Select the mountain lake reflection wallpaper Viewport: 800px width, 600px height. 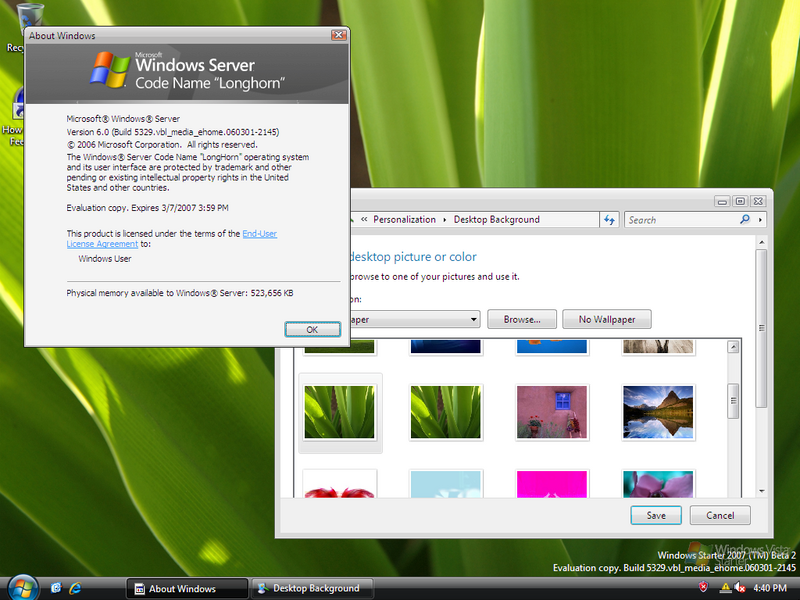[x=658, y=412]
